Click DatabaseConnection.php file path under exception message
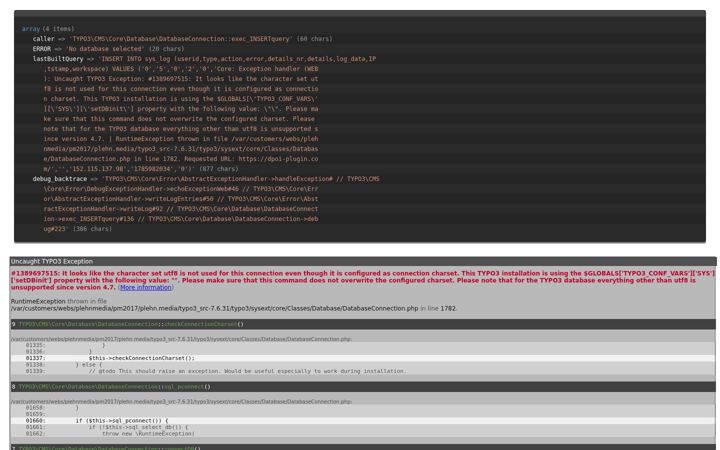 214,309
